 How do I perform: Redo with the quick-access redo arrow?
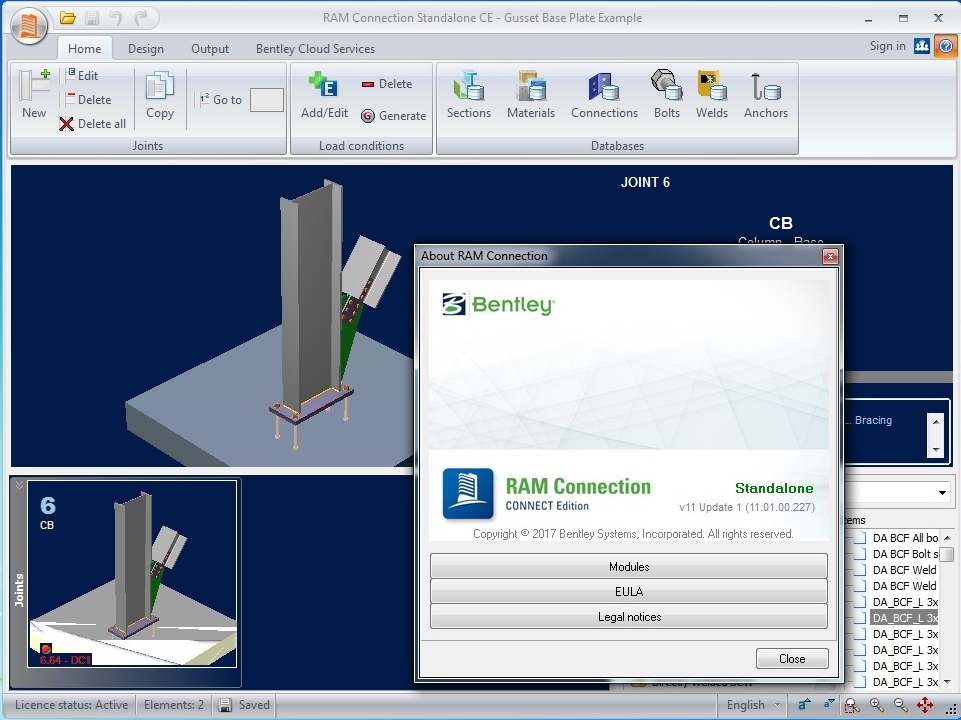coord(141,18)
